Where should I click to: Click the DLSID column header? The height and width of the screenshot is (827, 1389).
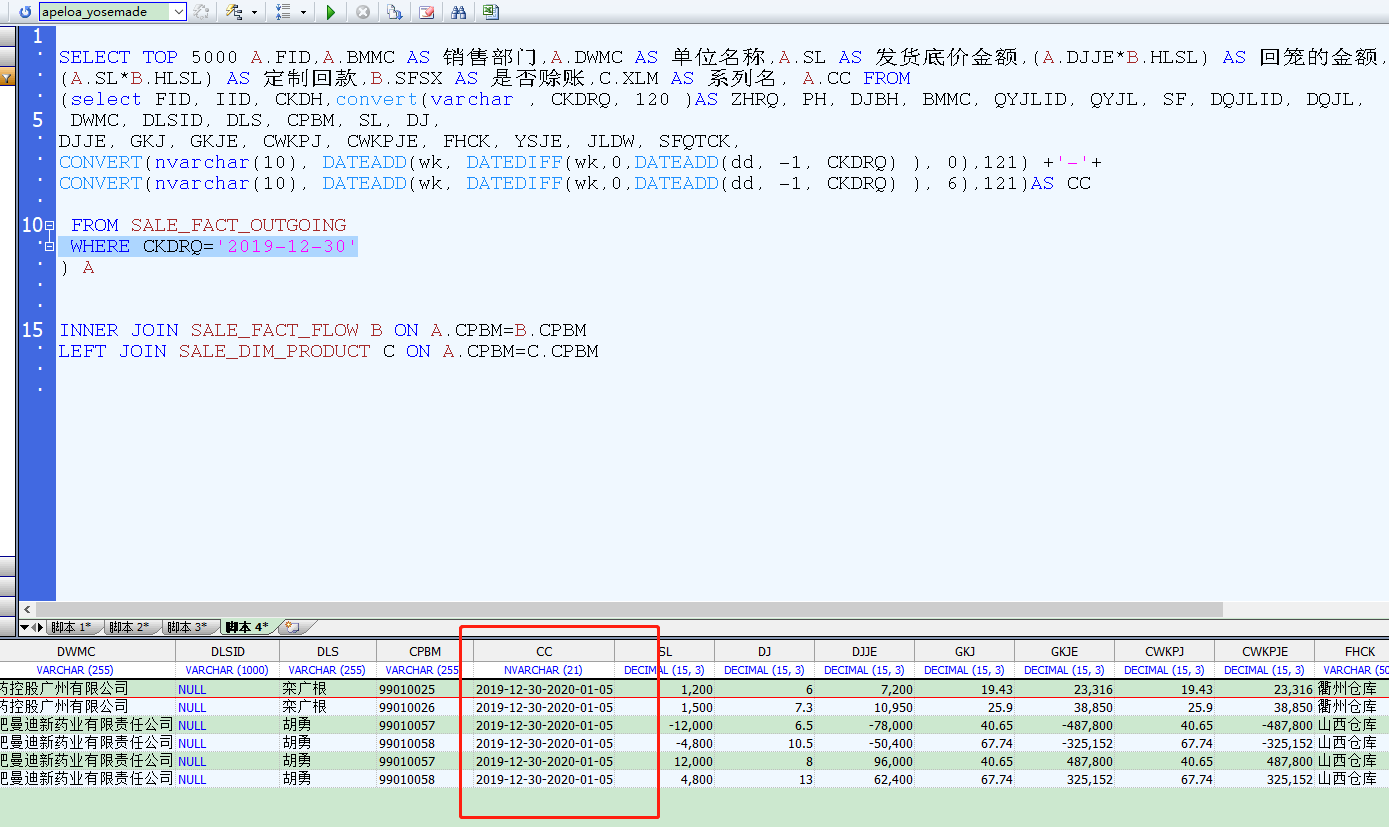pyautogui.click(x=227, y=651)
